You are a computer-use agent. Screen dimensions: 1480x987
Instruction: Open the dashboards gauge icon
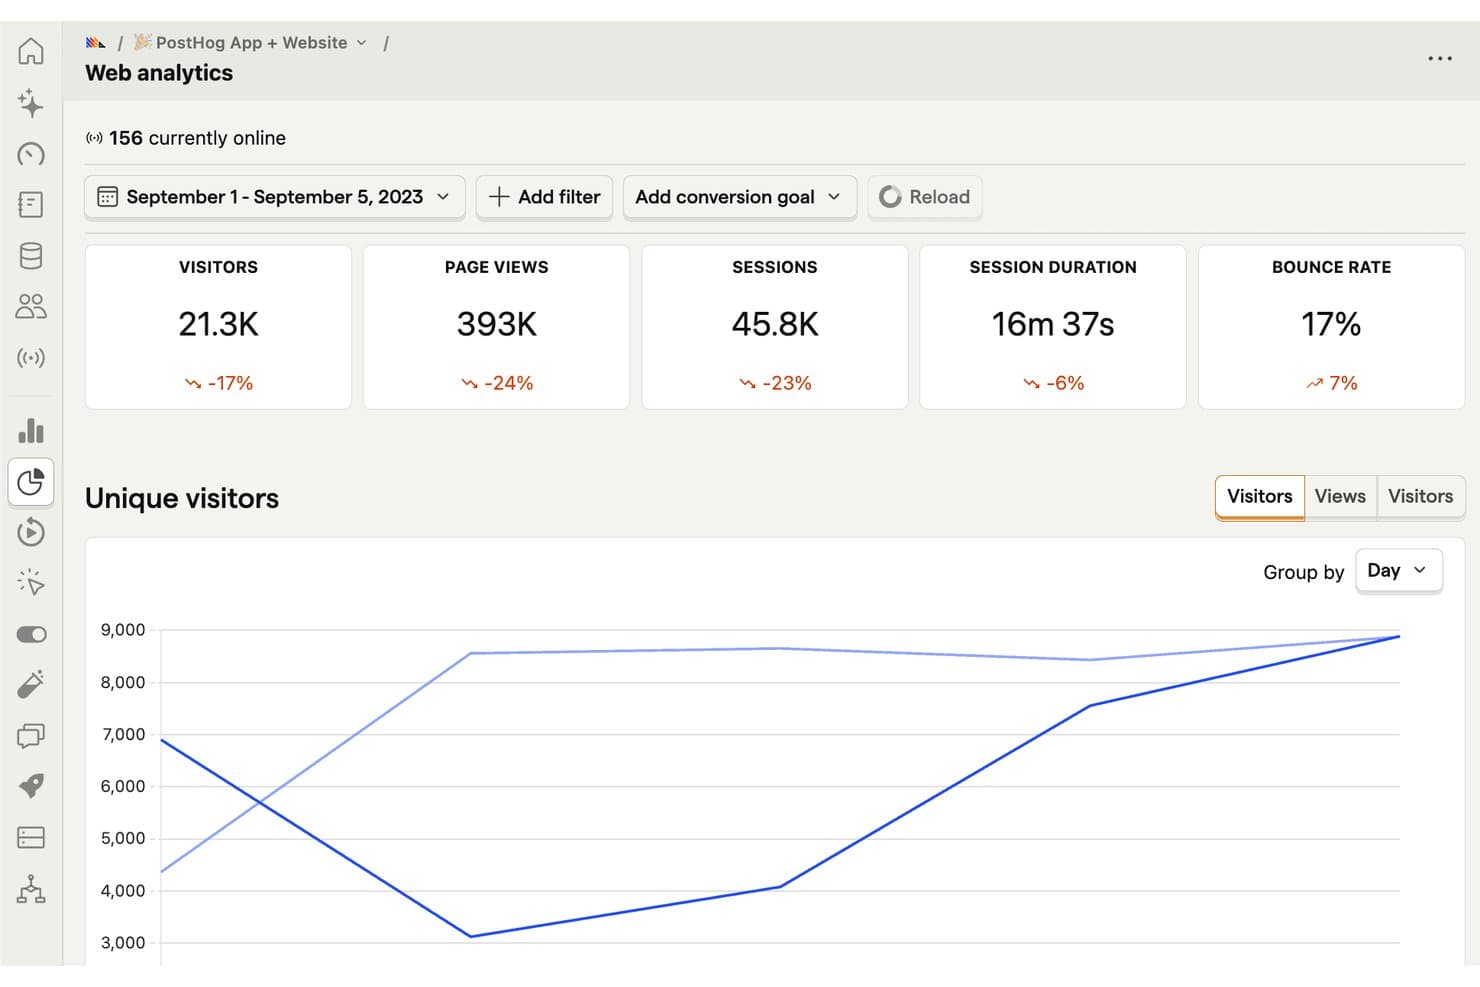coord(31,154)
